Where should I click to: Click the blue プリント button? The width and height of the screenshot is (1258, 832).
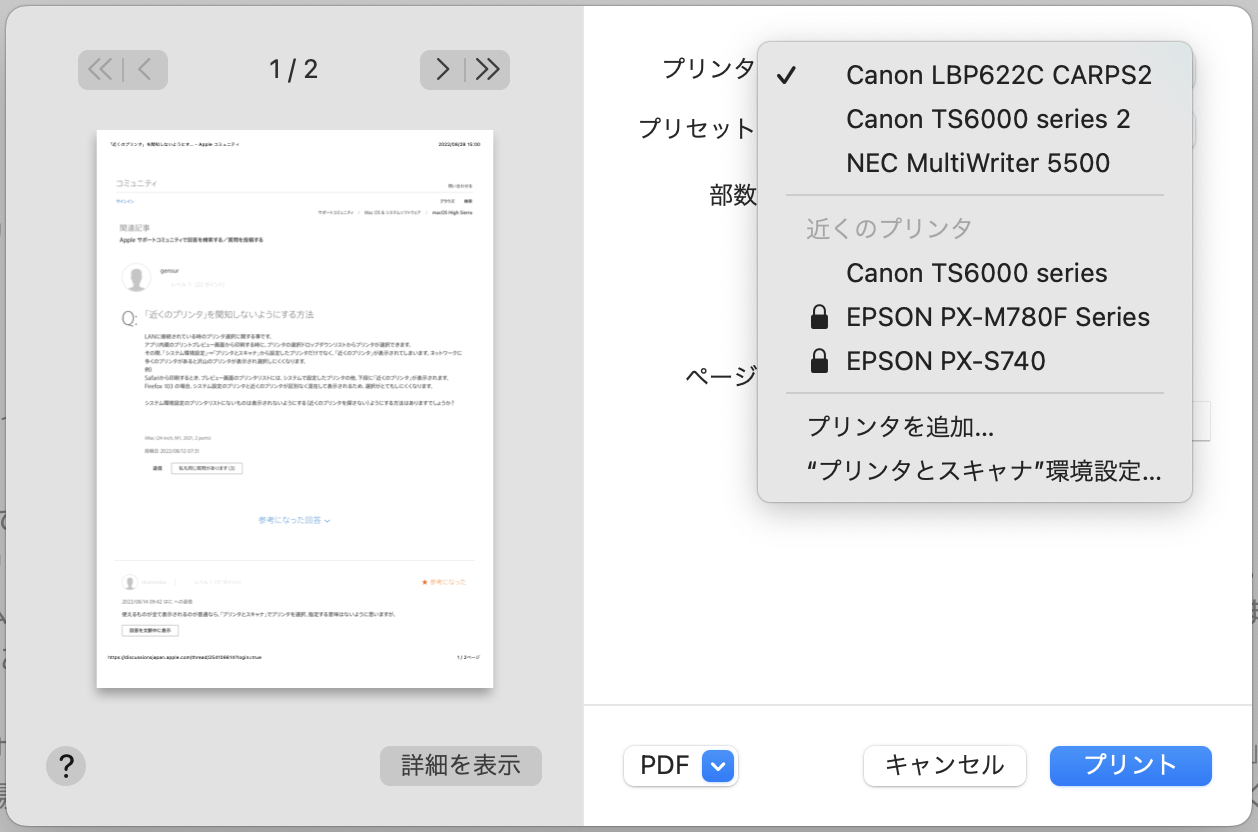tap(1131, 766)
